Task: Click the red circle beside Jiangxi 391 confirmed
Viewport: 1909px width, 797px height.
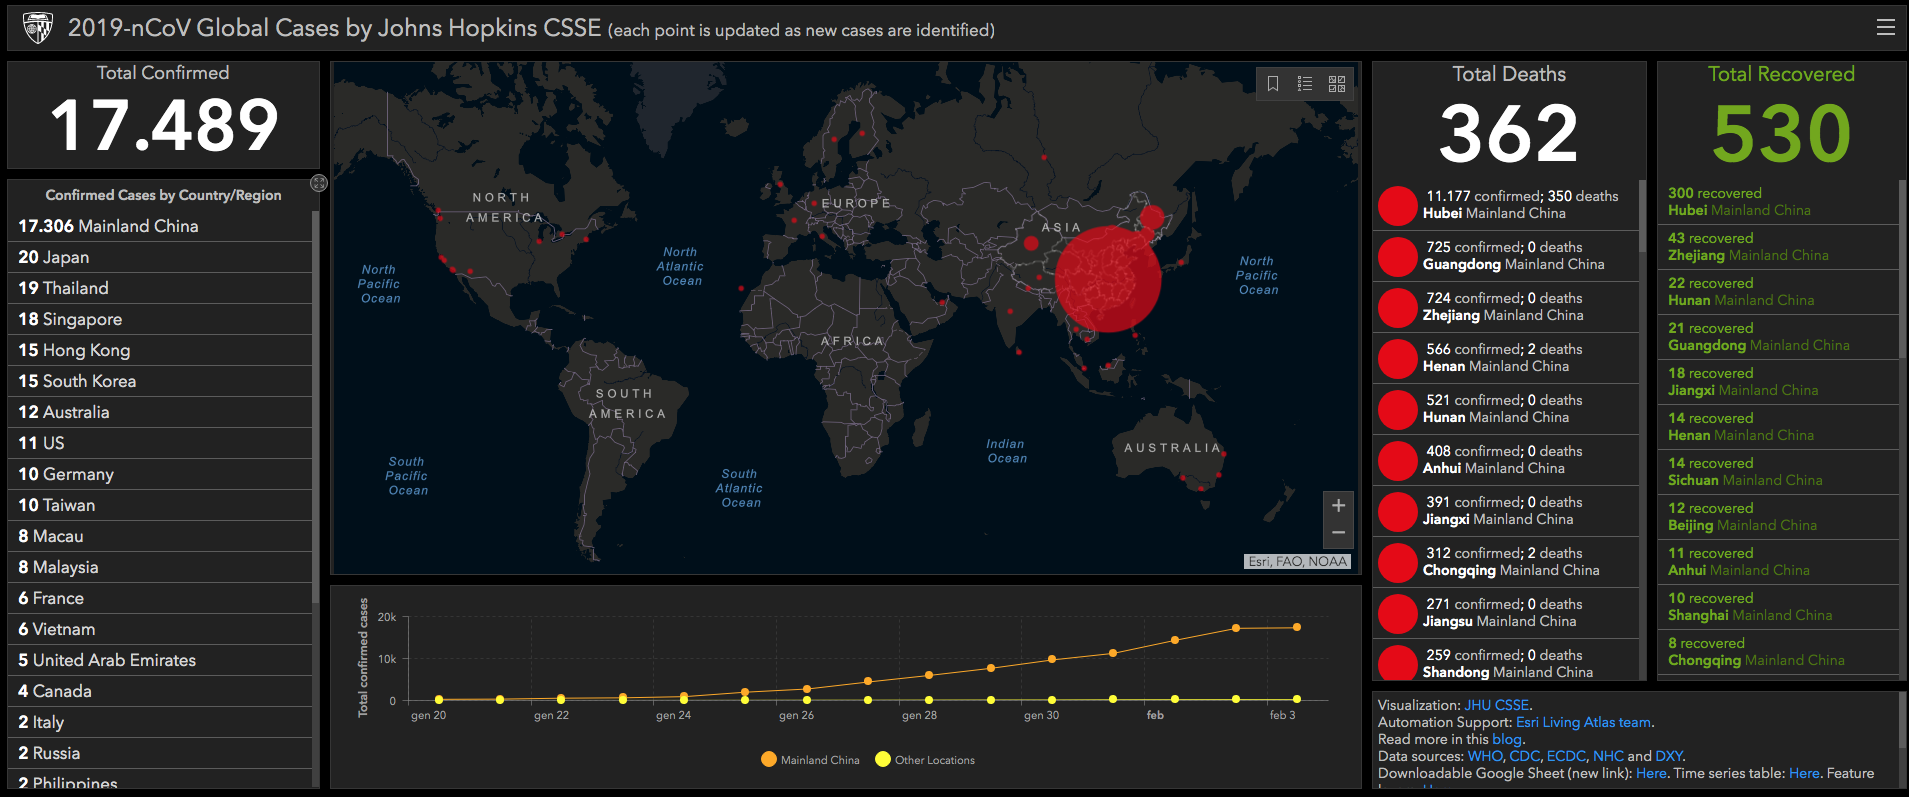Action: (1398, 512)
